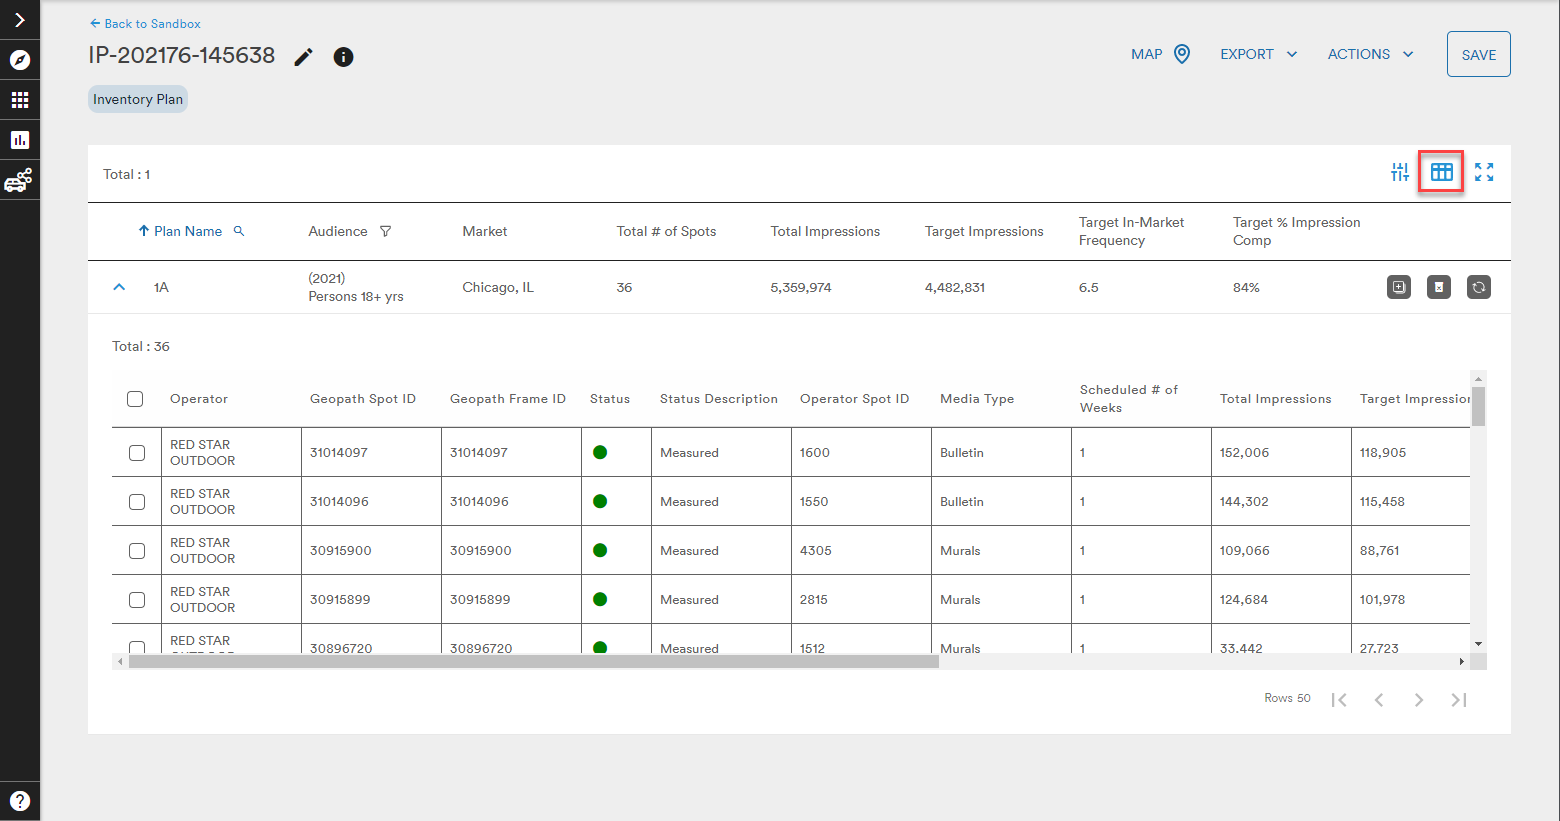
Task: Select the compass icon in the left sidebar
Action: (x=20, y=59)
